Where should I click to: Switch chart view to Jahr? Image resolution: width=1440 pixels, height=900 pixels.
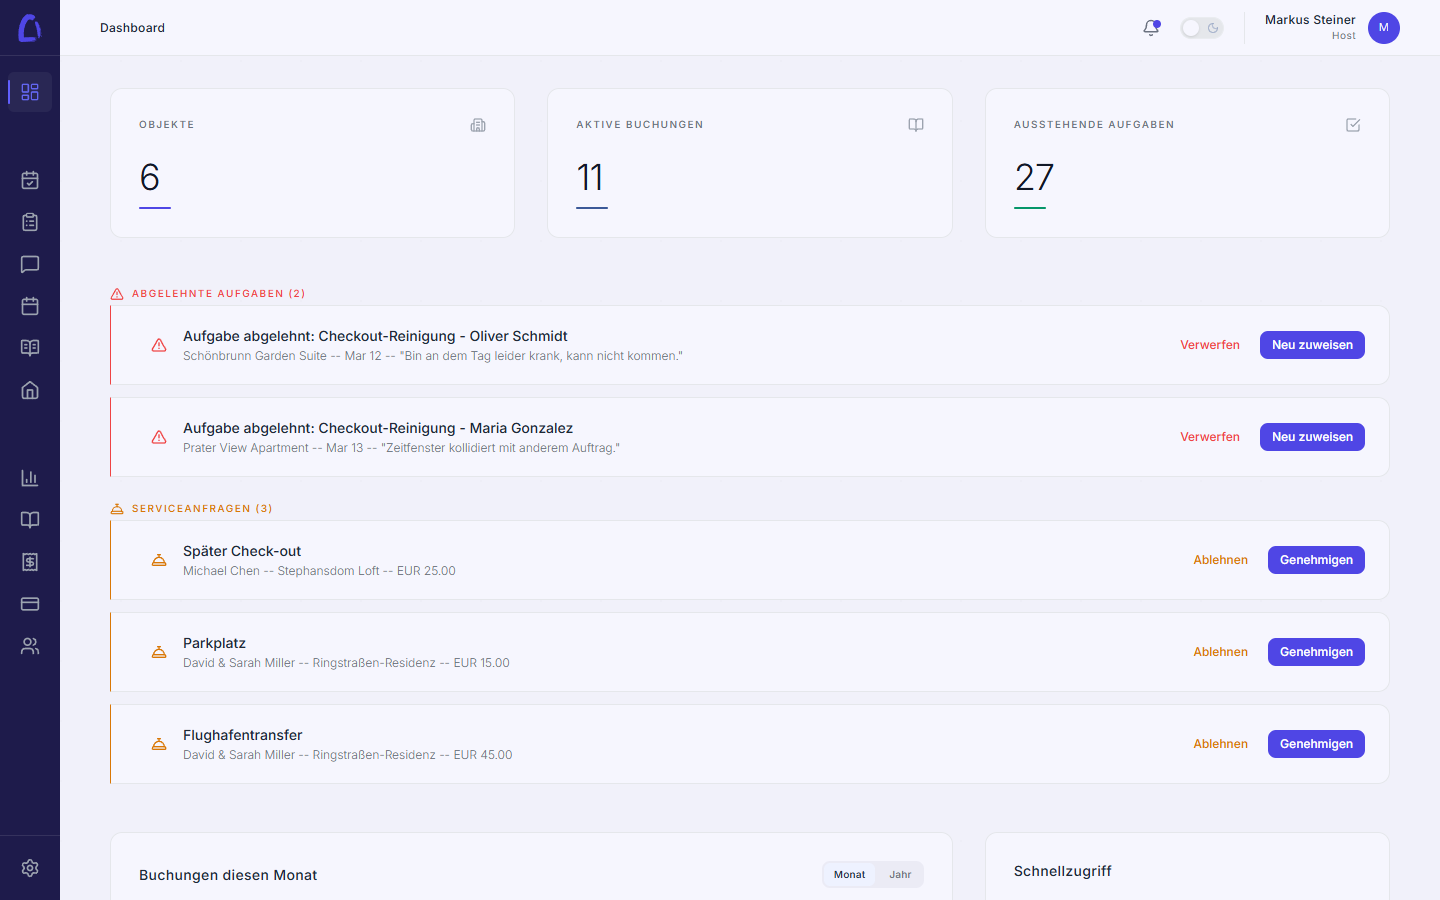coord(899,874)
